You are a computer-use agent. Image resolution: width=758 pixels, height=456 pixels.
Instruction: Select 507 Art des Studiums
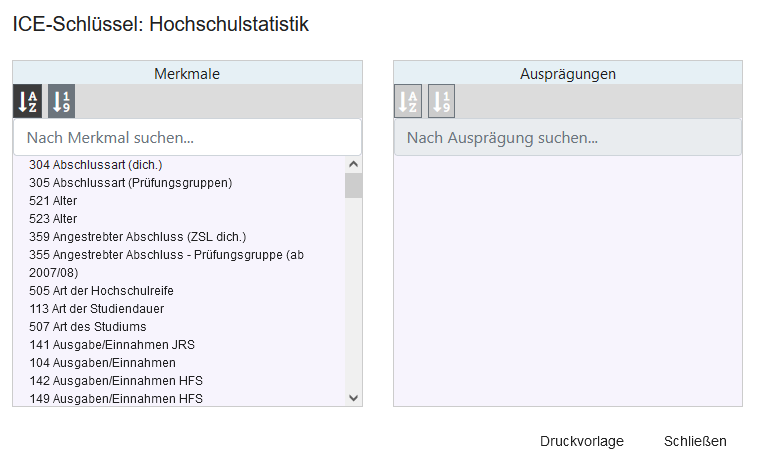(x=87, y=327)
